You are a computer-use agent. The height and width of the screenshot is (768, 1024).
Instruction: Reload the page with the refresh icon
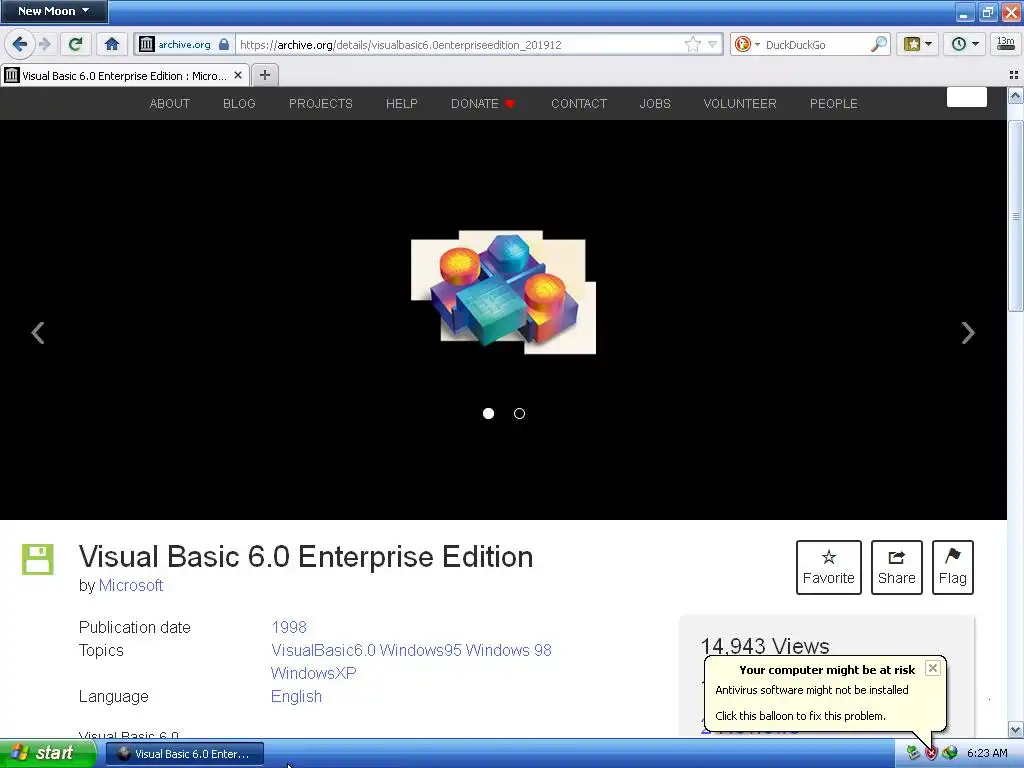pos(76,44)
